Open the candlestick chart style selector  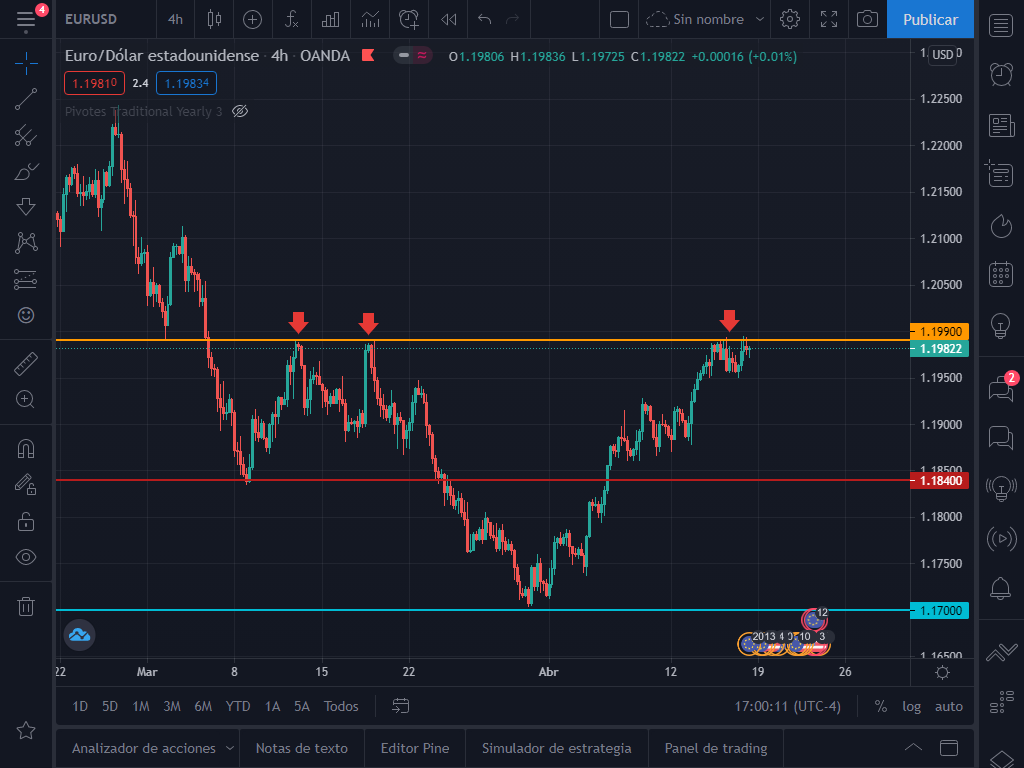[214, 20]
